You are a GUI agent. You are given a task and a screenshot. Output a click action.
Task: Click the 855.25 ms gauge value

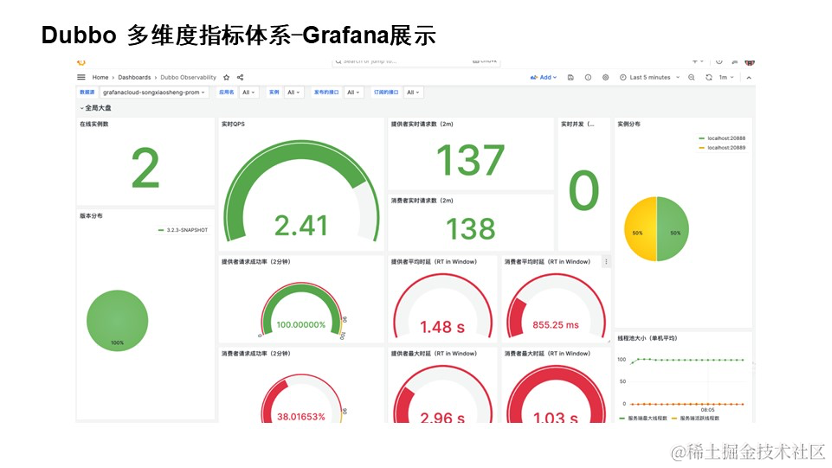tap(556, 325)
